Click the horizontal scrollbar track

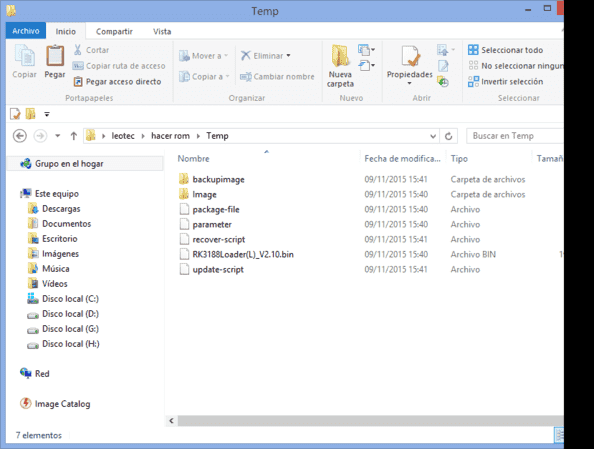coord(370,421)
